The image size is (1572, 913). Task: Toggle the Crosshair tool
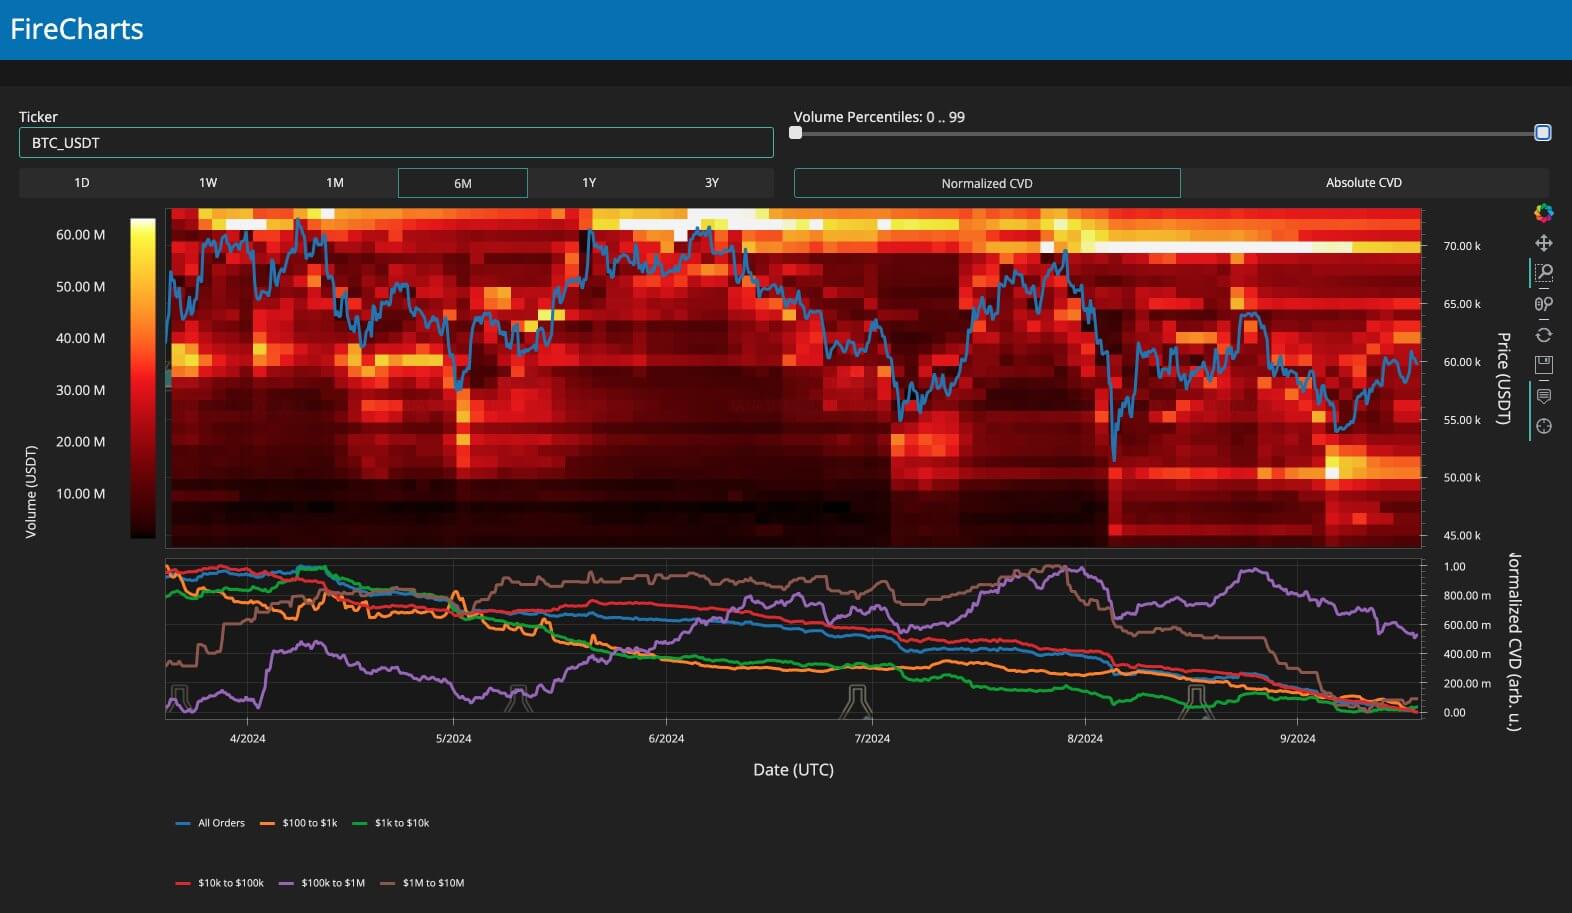coord(1544,426)
